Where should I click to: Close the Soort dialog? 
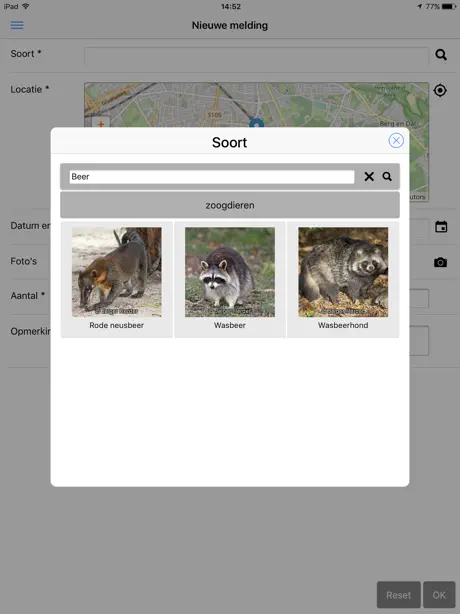[x=396, y=140]
